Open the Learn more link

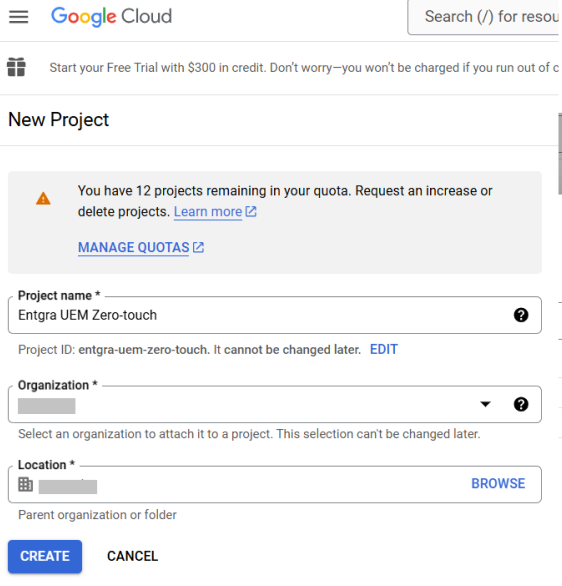(x=208, y=212)
